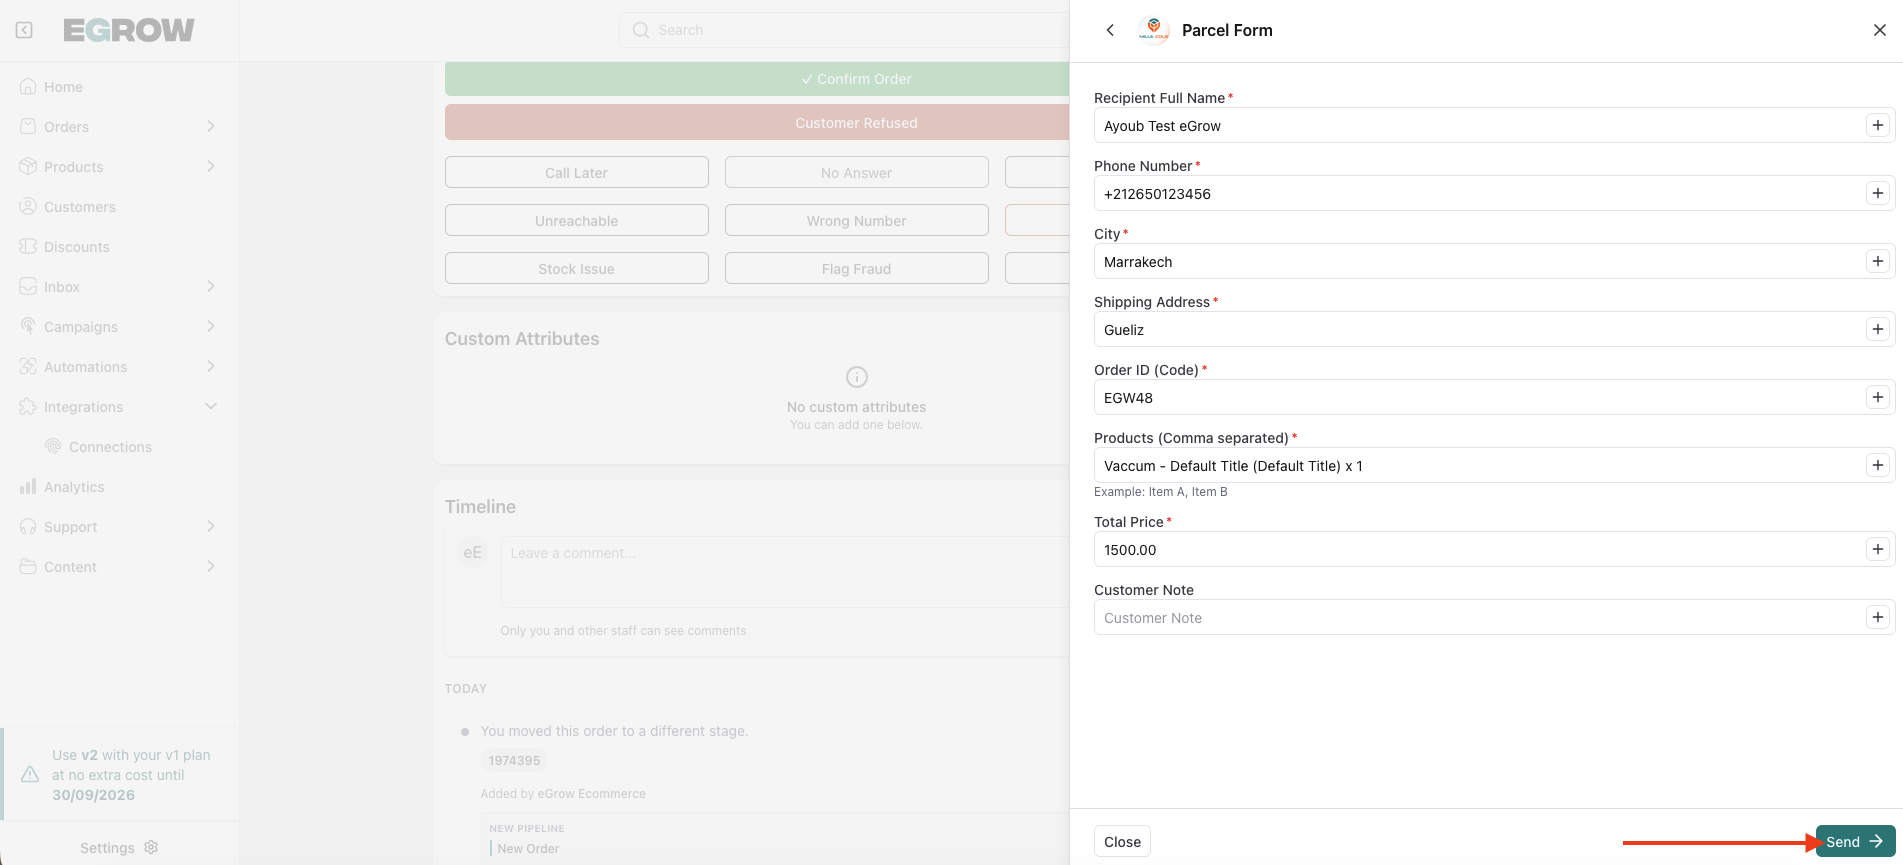Close the Parcel Form panel with X
The height and width of the screenshot is (865, 1903).
point(1879,30)
